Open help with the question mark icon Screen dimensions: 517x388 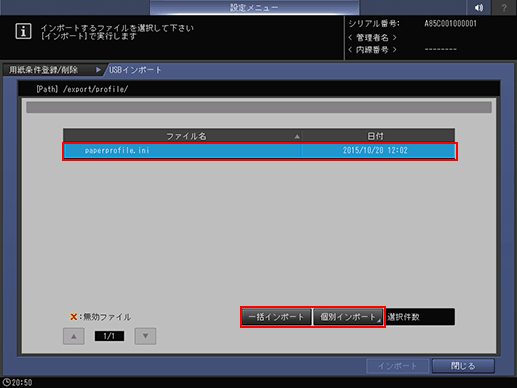(x=504, y=7)
